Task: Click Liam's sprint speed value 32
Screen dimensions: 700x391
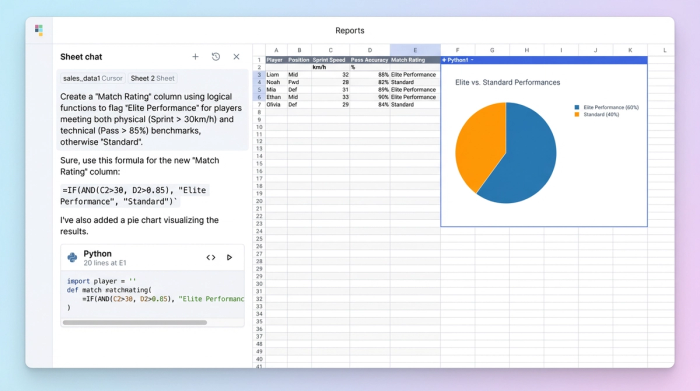Action: (x=330, y=75)
